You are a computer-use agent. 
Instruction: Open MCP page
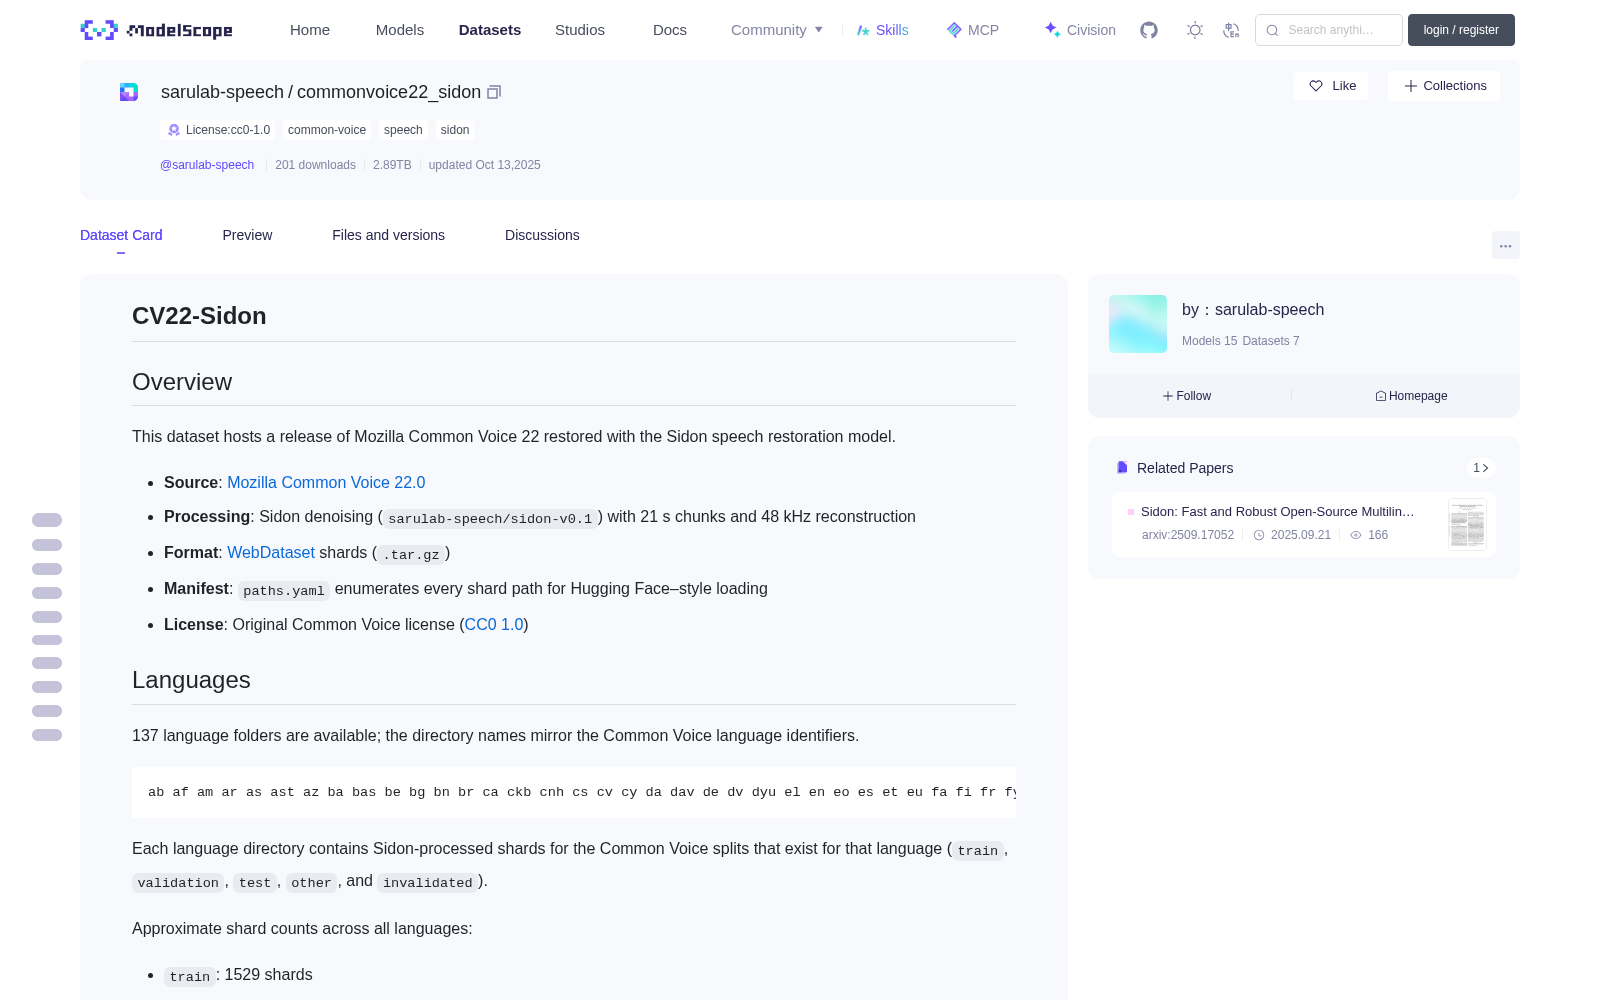pos(973,30)
